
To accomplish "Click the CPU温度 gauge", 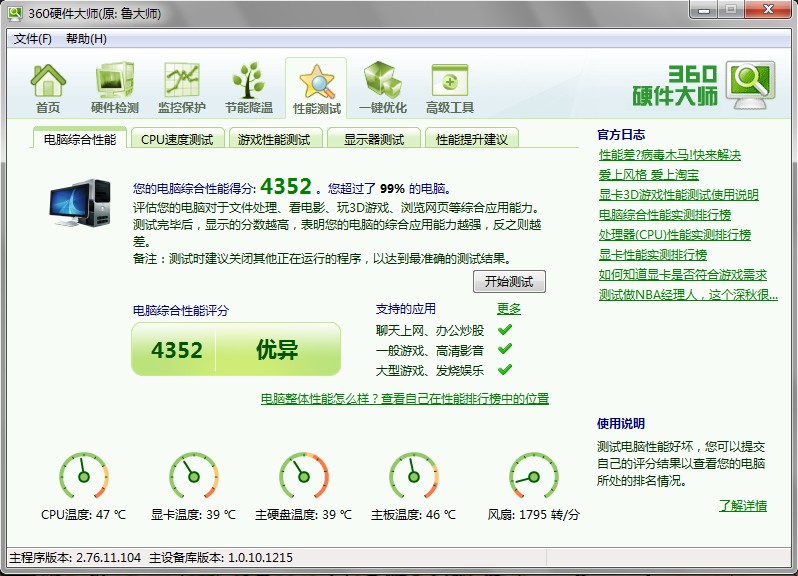I will pyautogui.click(x=84, y=476).
